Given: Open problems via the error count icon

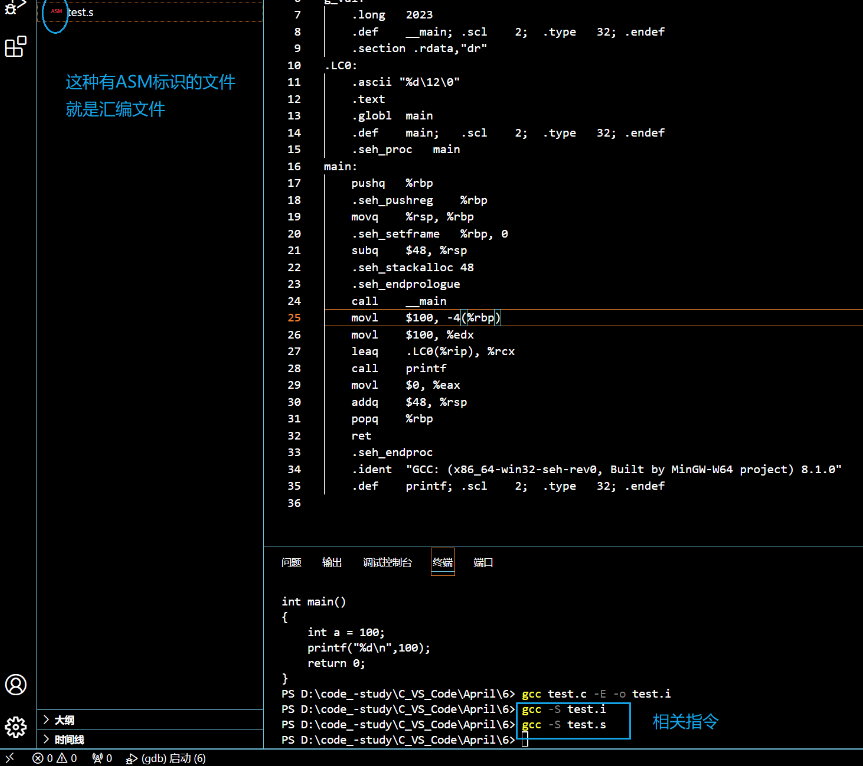Looking at the screenshot, I should coord(37,758).
